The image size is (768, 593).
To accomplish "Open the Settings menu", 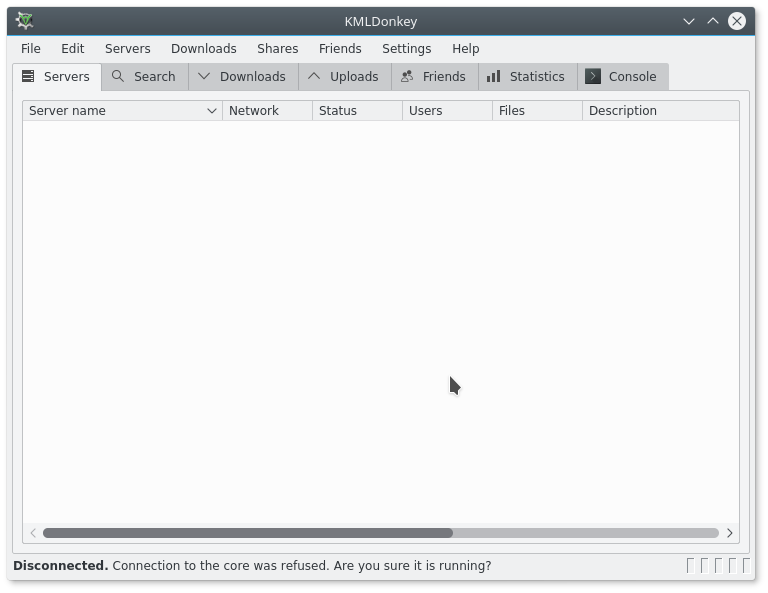I will point(406,48).
